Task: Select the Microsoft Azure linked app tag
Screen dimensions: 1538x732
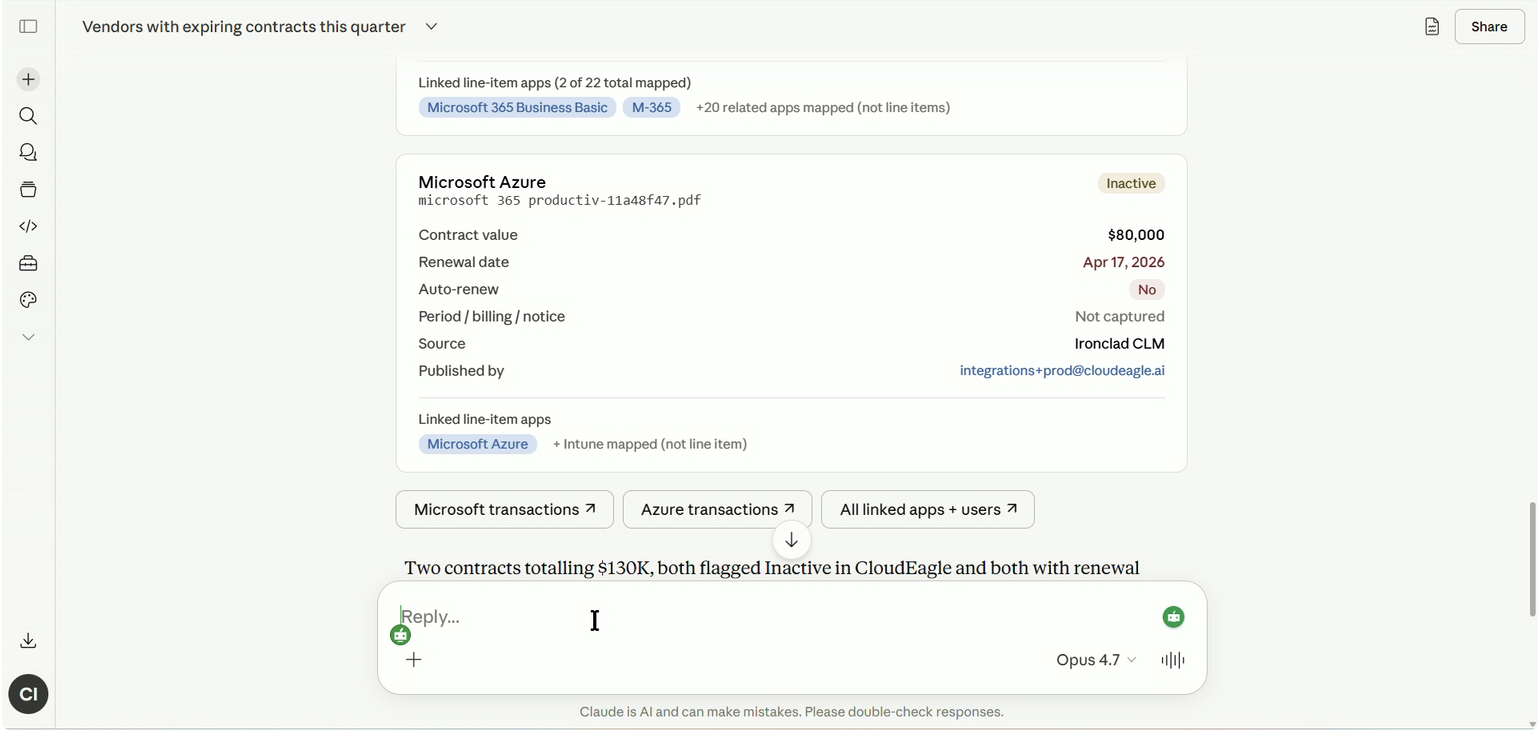Action: click(477, 444)
